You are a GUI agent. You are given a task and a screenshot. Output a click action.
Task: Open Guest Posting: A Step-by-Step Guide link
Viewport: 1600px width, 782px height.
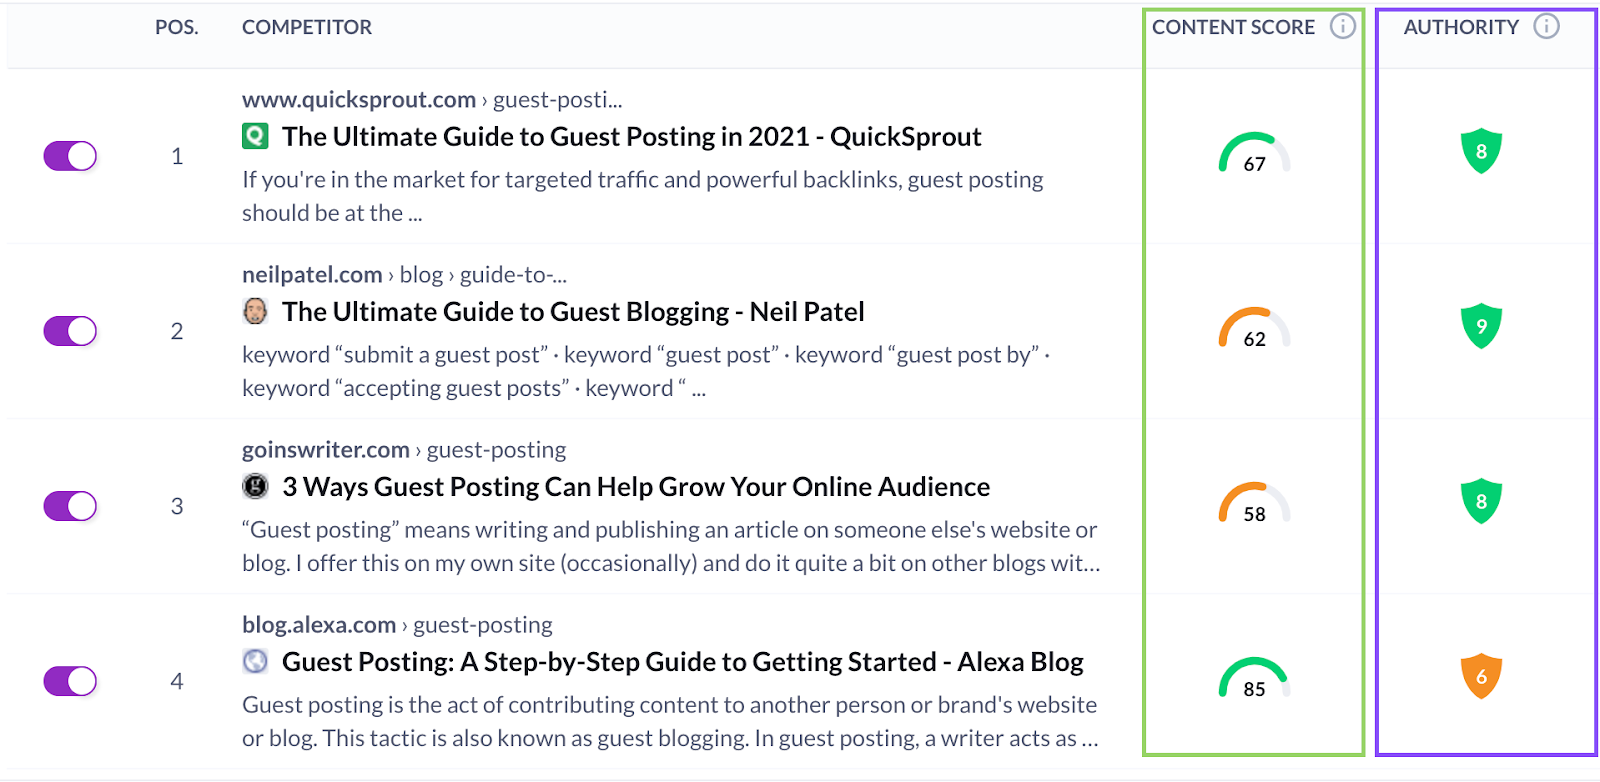683,662
